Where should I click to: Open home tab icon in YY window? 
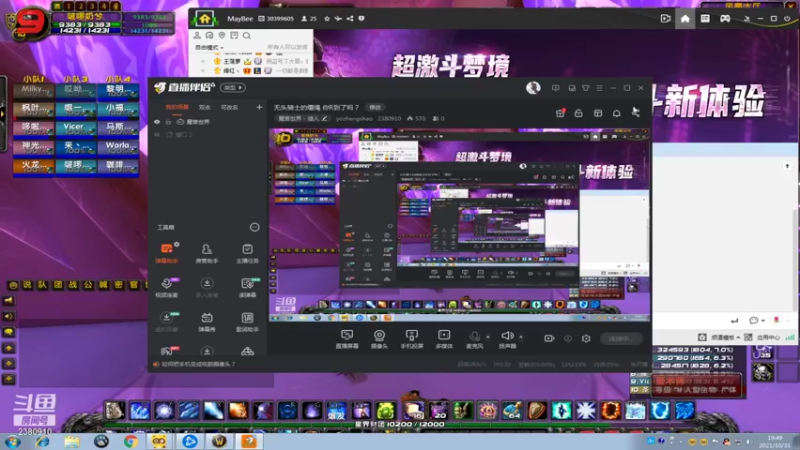tap(685, 18)
